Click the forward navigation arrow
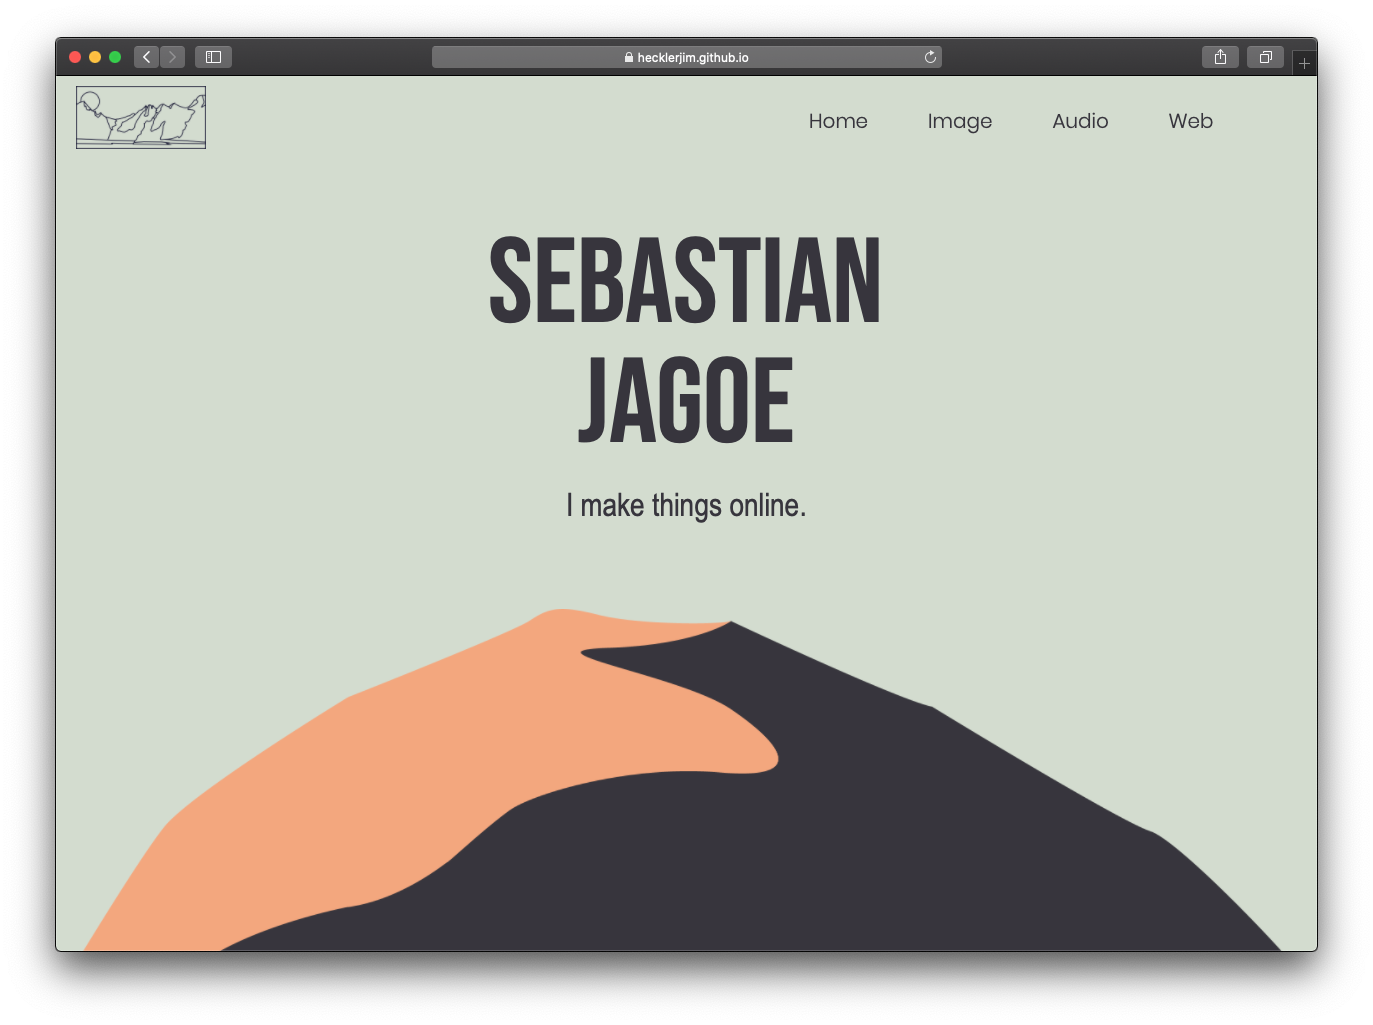 pyautogui.click(x=172, y=57)
